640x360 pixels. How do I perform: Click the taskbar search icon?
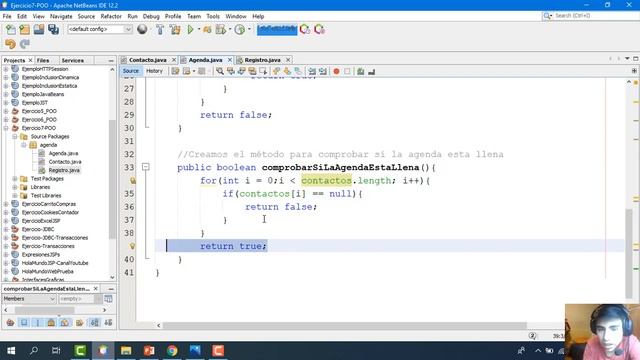pos(34,351)
